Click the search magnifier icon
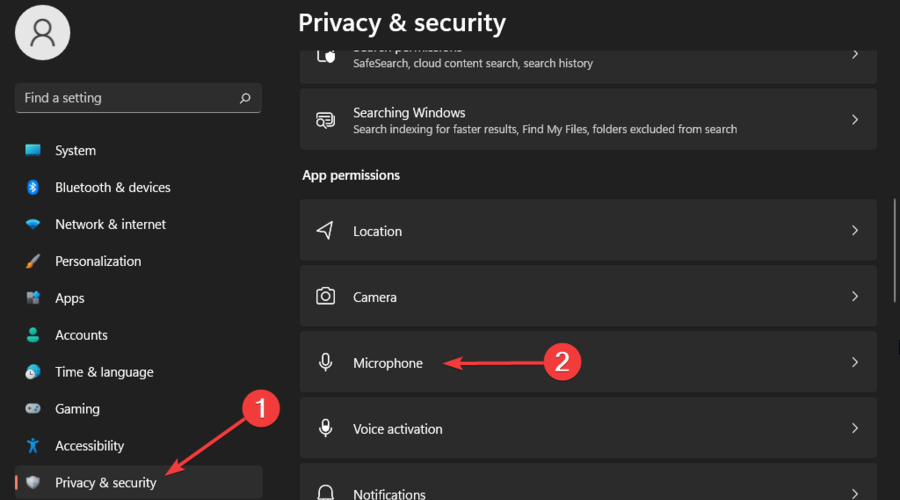 pyautogui.click(x=245, y=98)
